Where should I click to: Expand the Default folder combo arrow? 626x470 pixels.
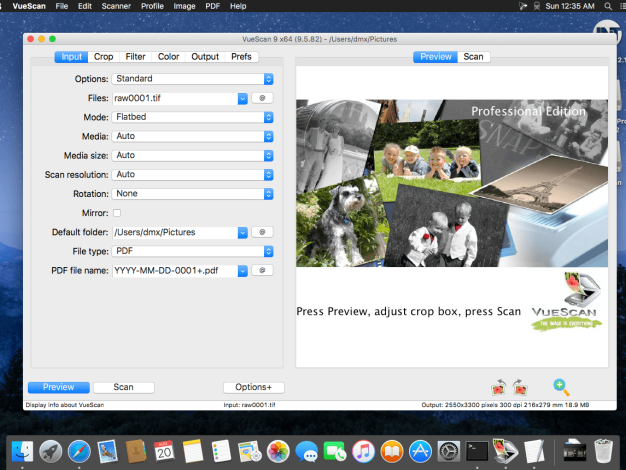tap(242, 232)
